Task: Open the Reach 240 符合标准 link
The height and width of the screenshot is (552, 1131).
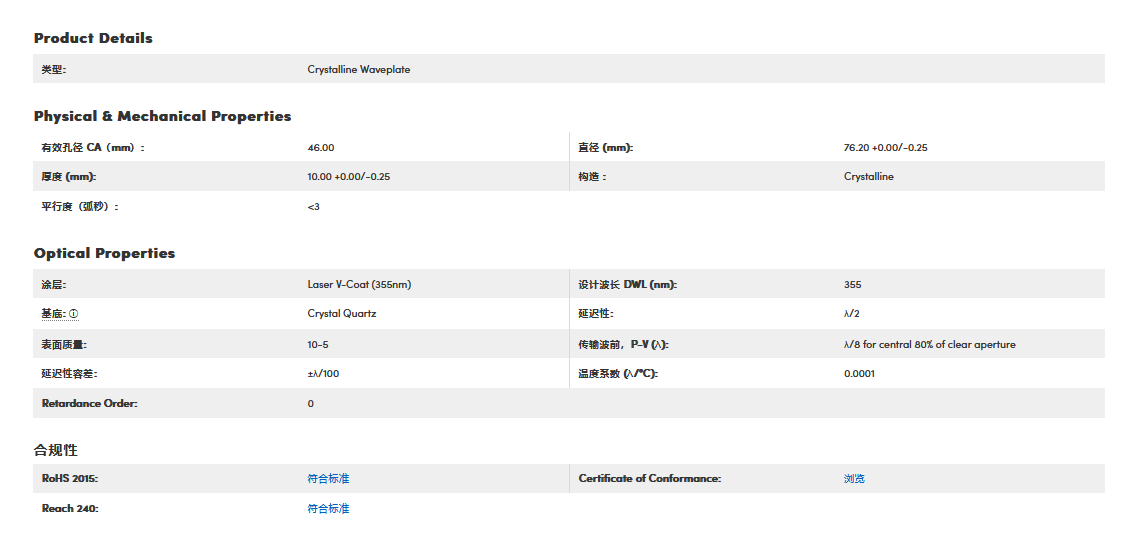Action: [328, 509]
